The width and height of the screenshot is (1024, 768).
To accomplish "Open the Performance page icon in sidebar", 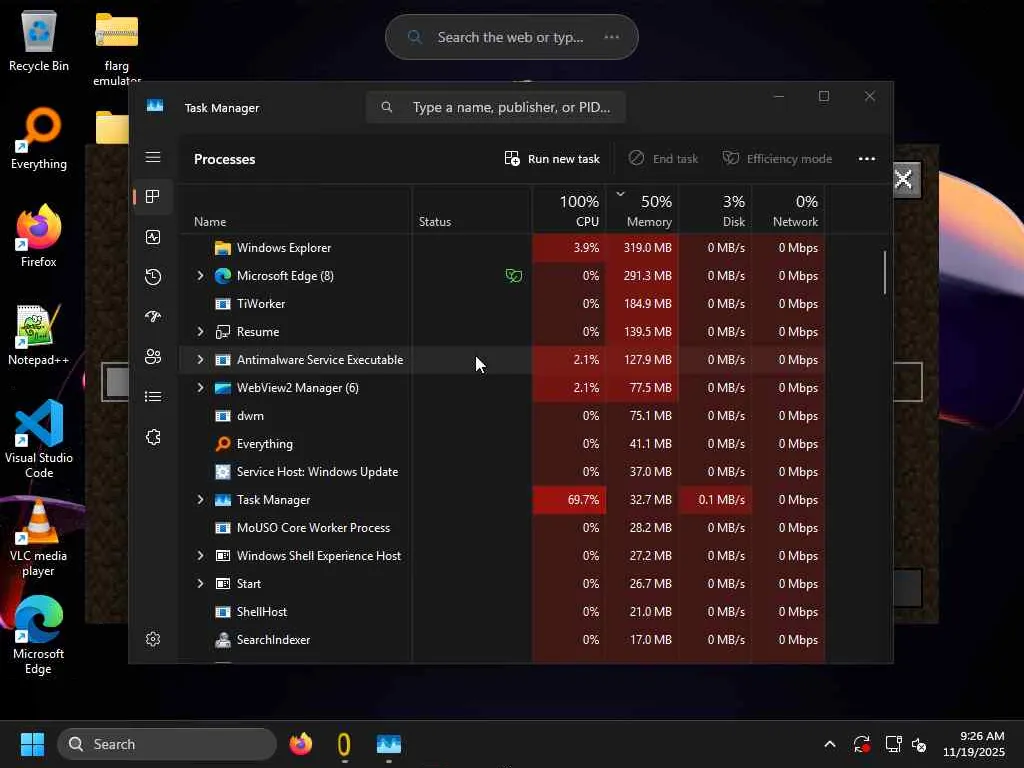I will point(153,237).
